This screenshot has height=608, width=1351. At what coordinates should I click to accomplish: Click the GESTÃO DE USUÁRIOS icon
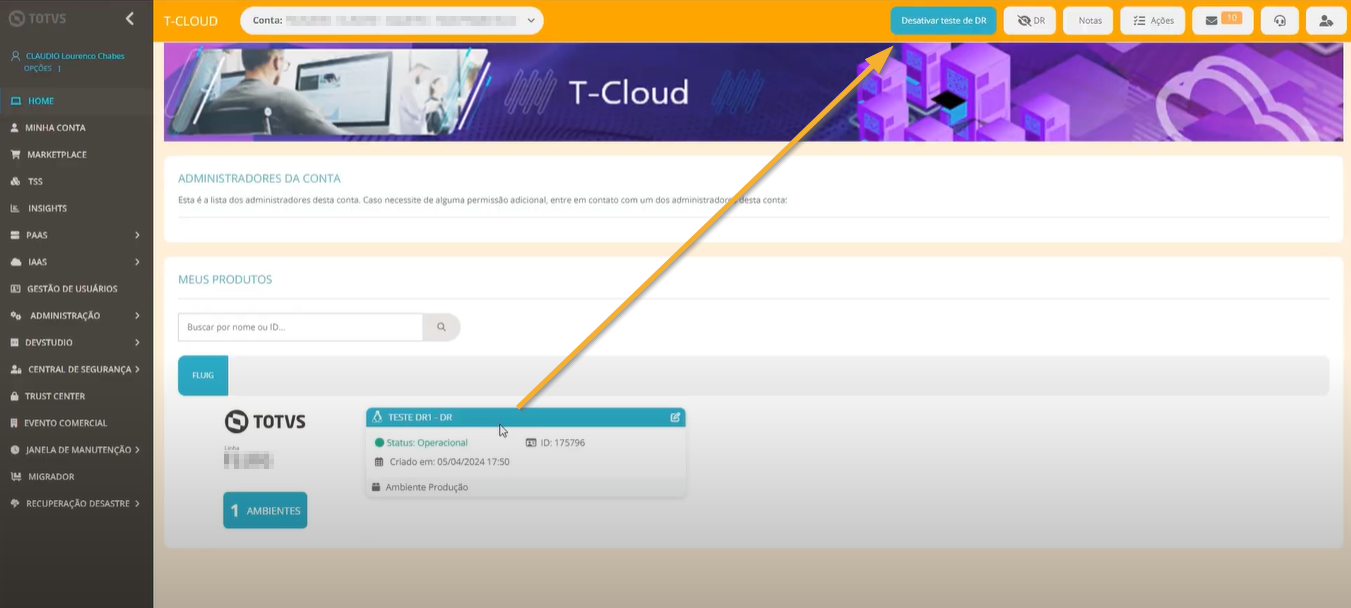15,289
